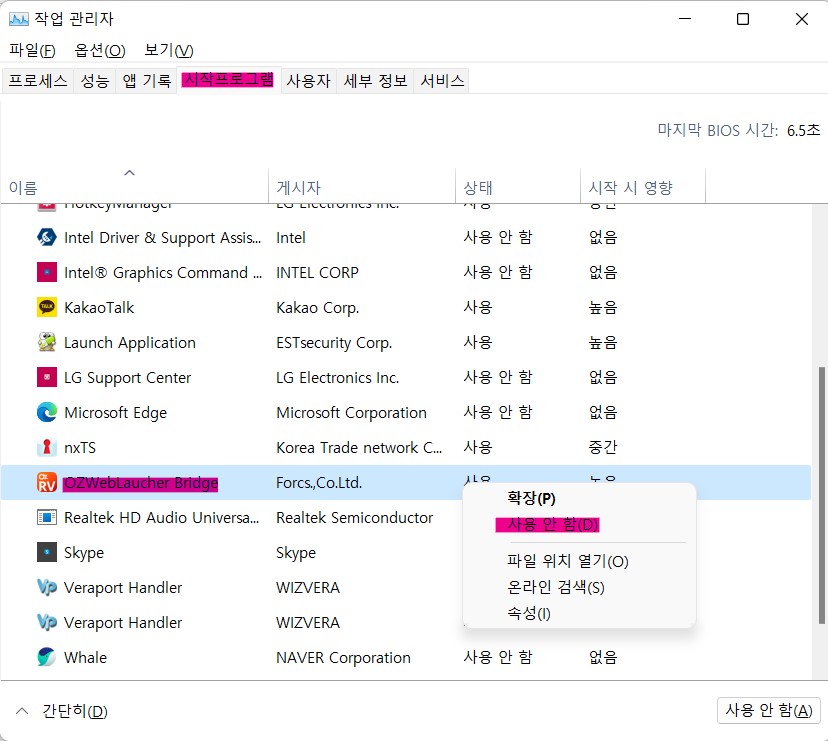This screenshot has width=828, height=741.
Task: Switch to the 사용자 tab
Action: pyautogui.click(x=308, y=81)
